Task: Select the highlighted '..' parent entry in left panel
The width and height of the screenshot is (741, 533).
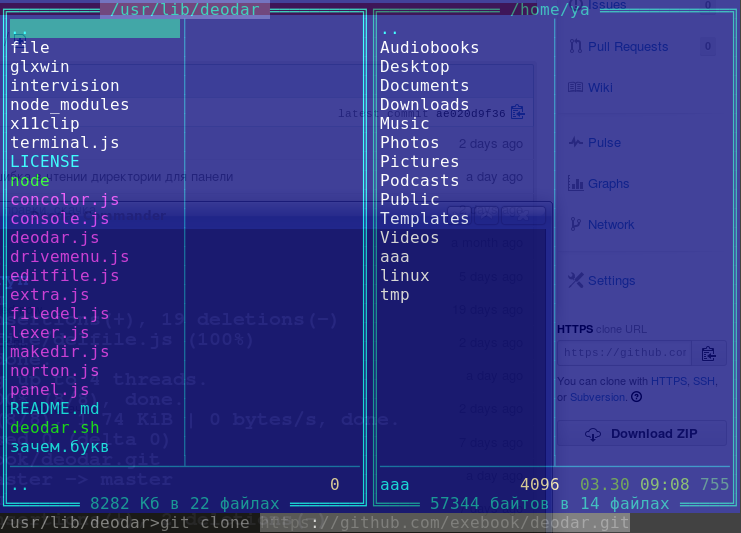Action: tap(95, 29)
